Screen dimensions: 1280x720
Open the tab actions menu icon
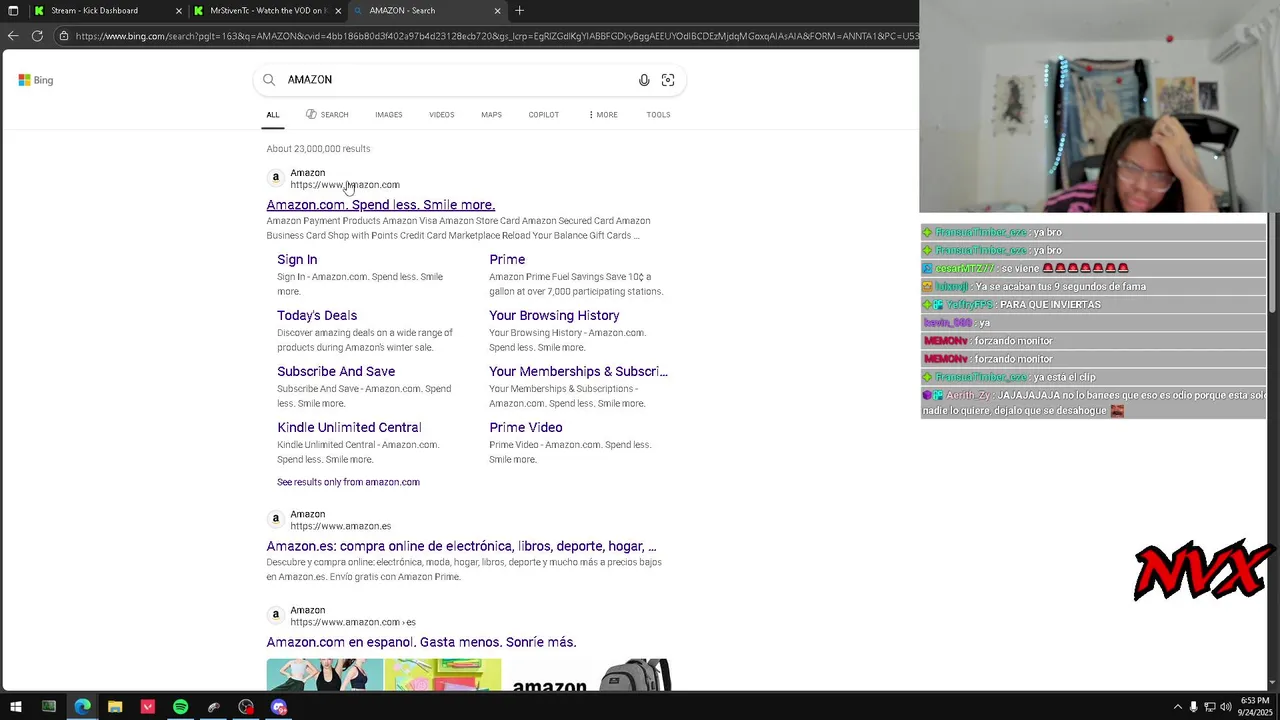(13, 11)
